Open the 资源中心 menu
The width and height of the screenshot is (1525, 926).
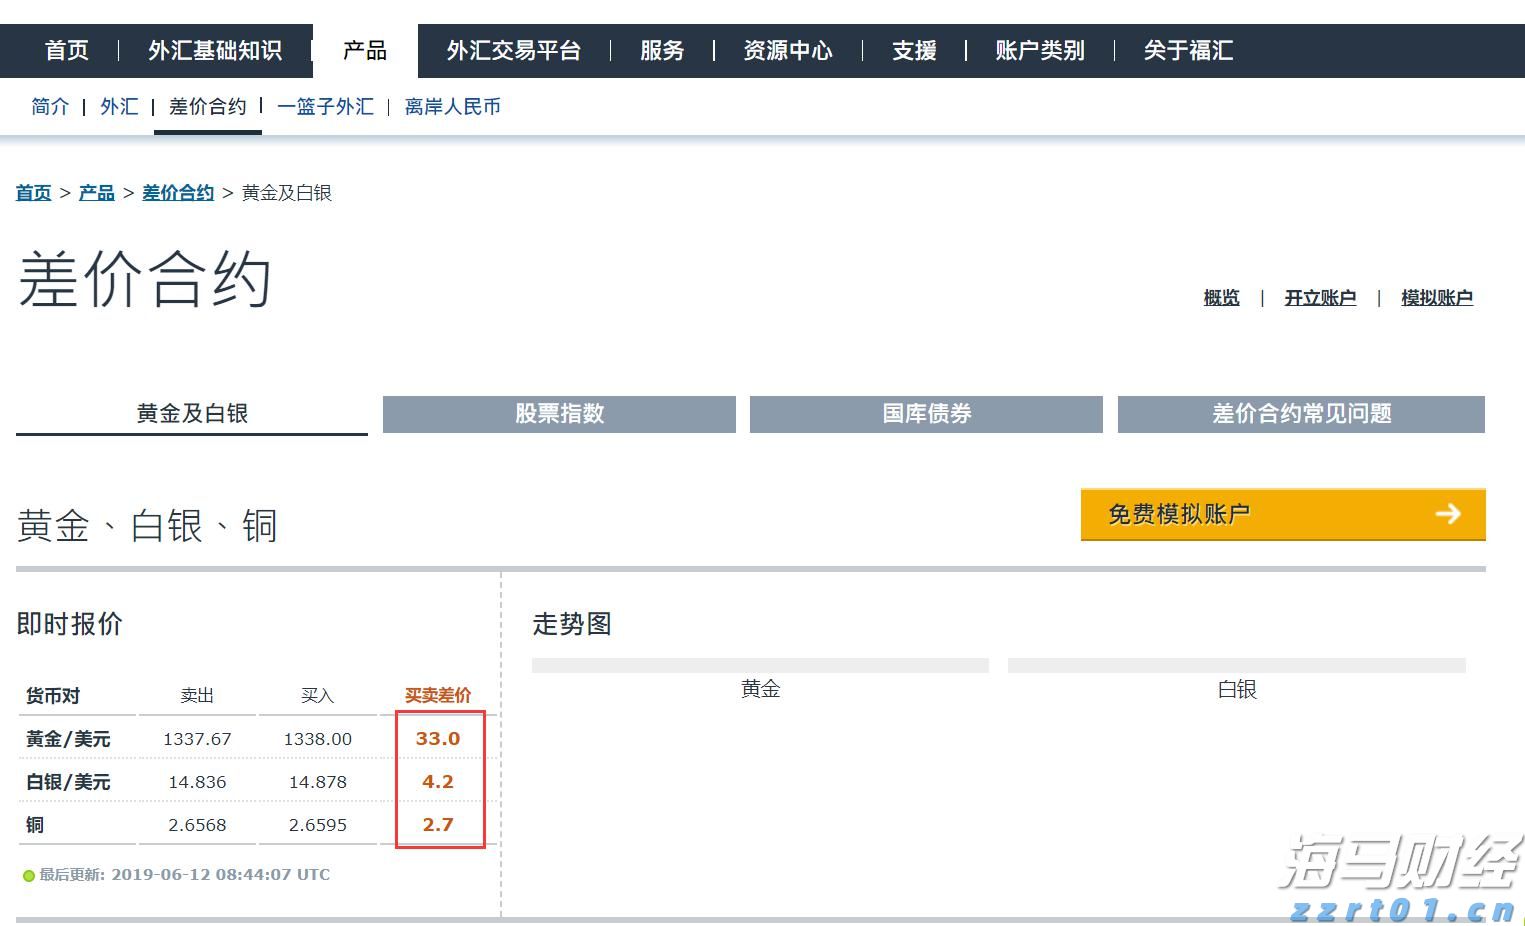788,50
